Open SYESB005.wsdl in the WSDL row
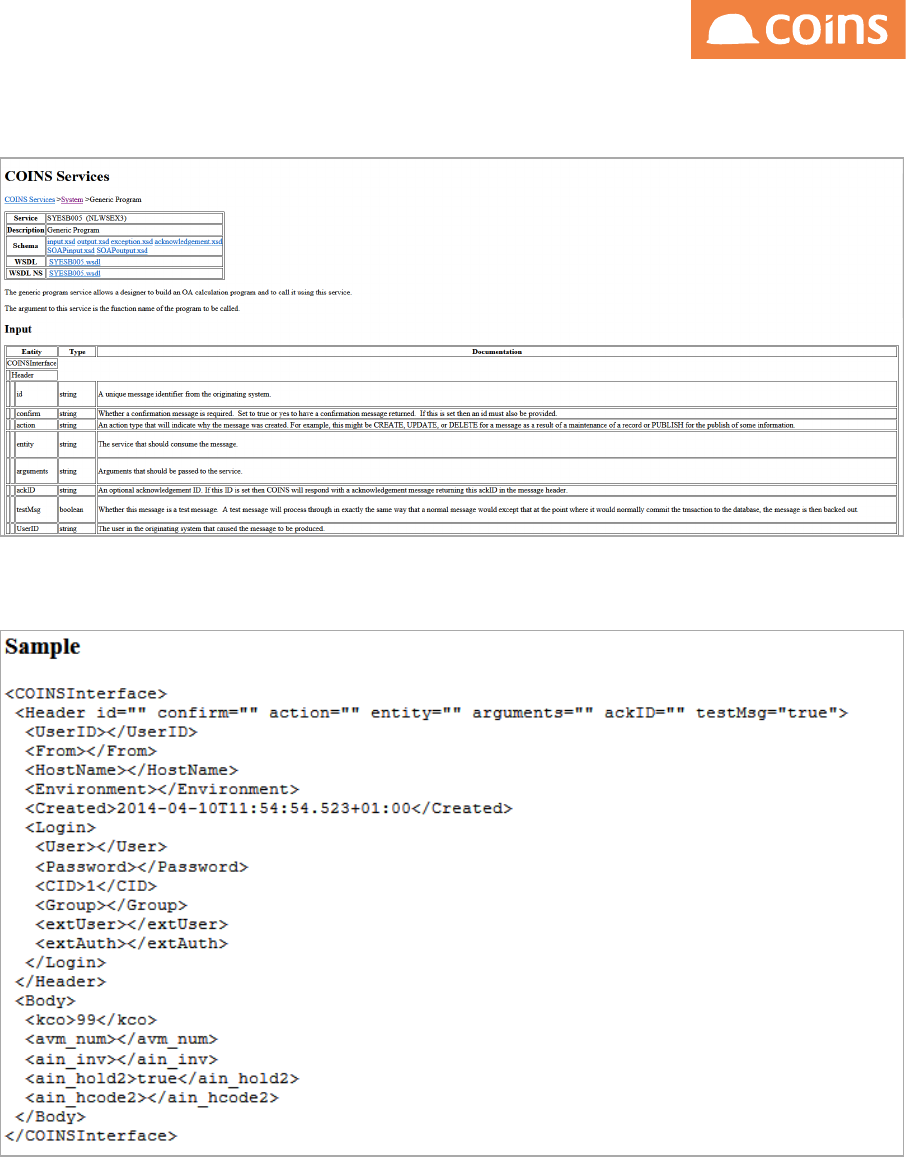This screenshot has width=906, height=1157. click(x=74, y=262)
